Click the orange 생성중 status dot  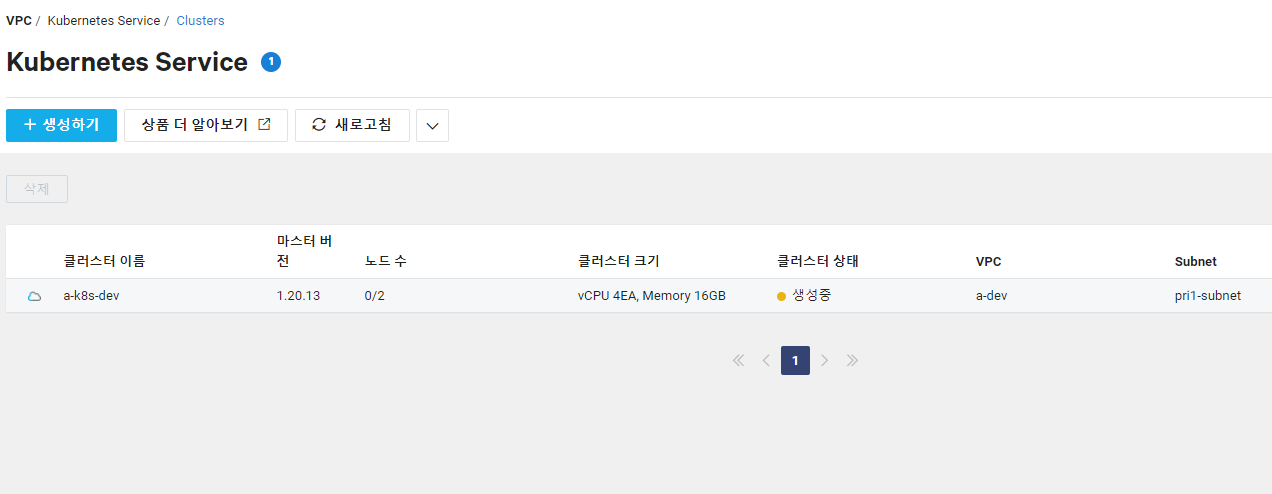click(x=782, y=296)
